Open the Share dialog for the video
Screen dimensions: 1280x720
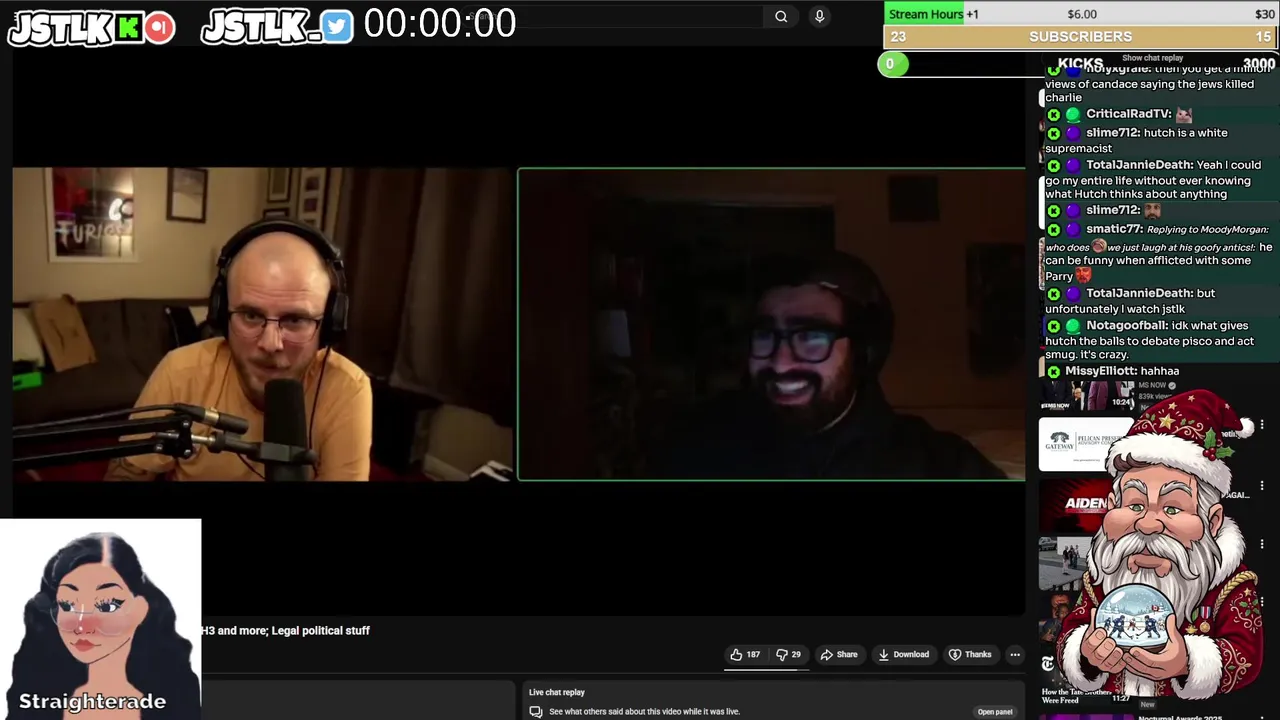pyautogui.click(x=839, y=655)
